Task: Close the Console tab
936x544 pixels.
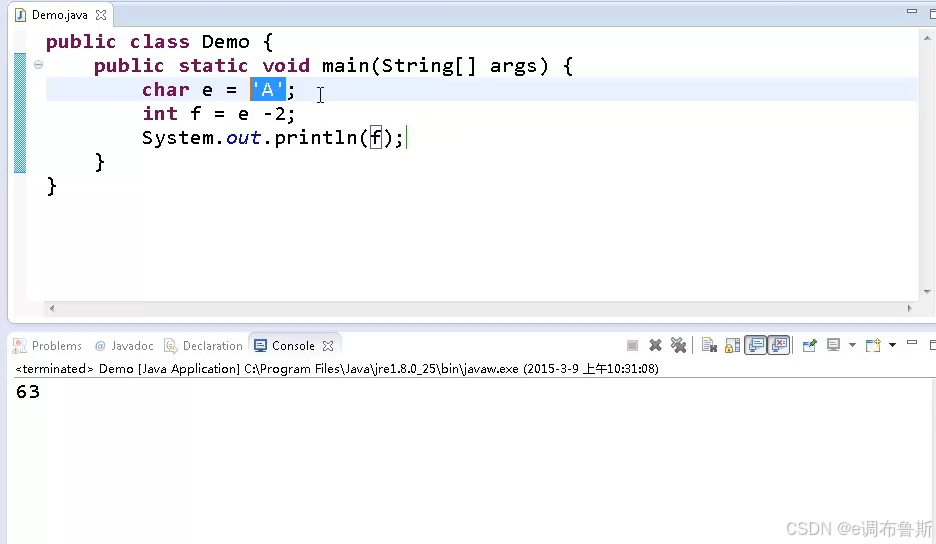Action: pos(328,346)
